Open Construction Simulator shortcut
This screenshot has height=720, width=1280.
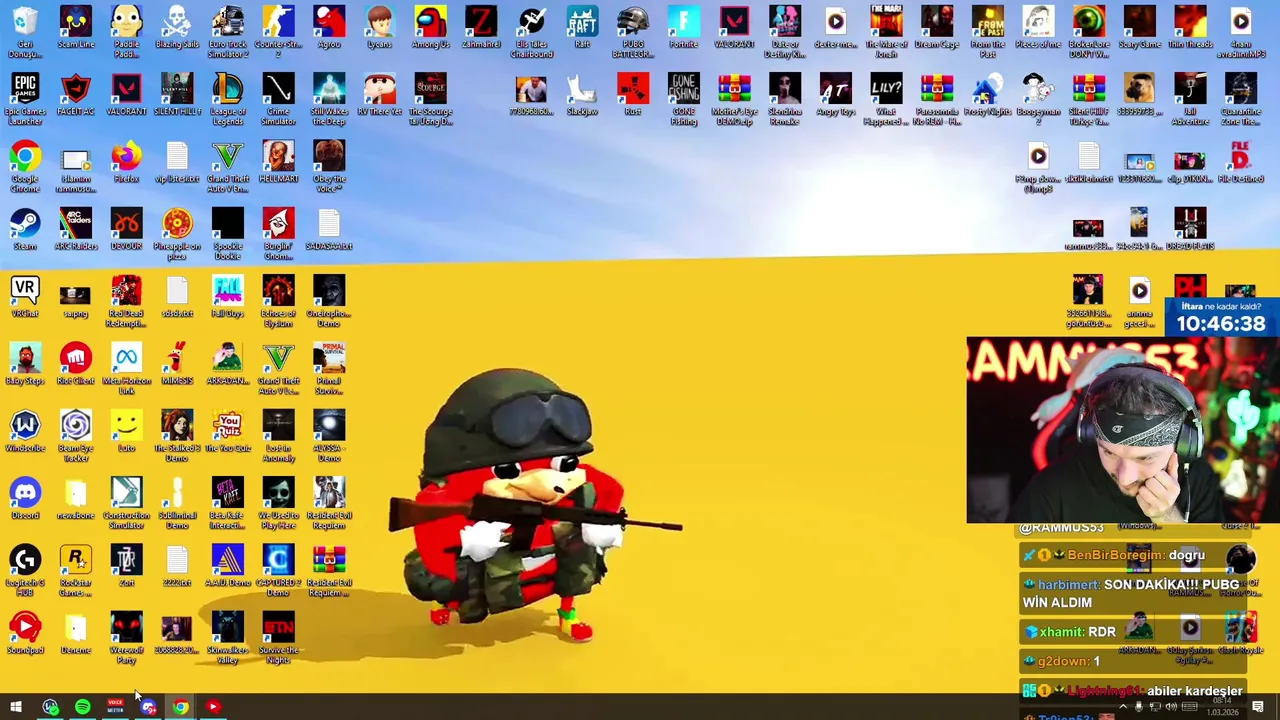(126, 503)
